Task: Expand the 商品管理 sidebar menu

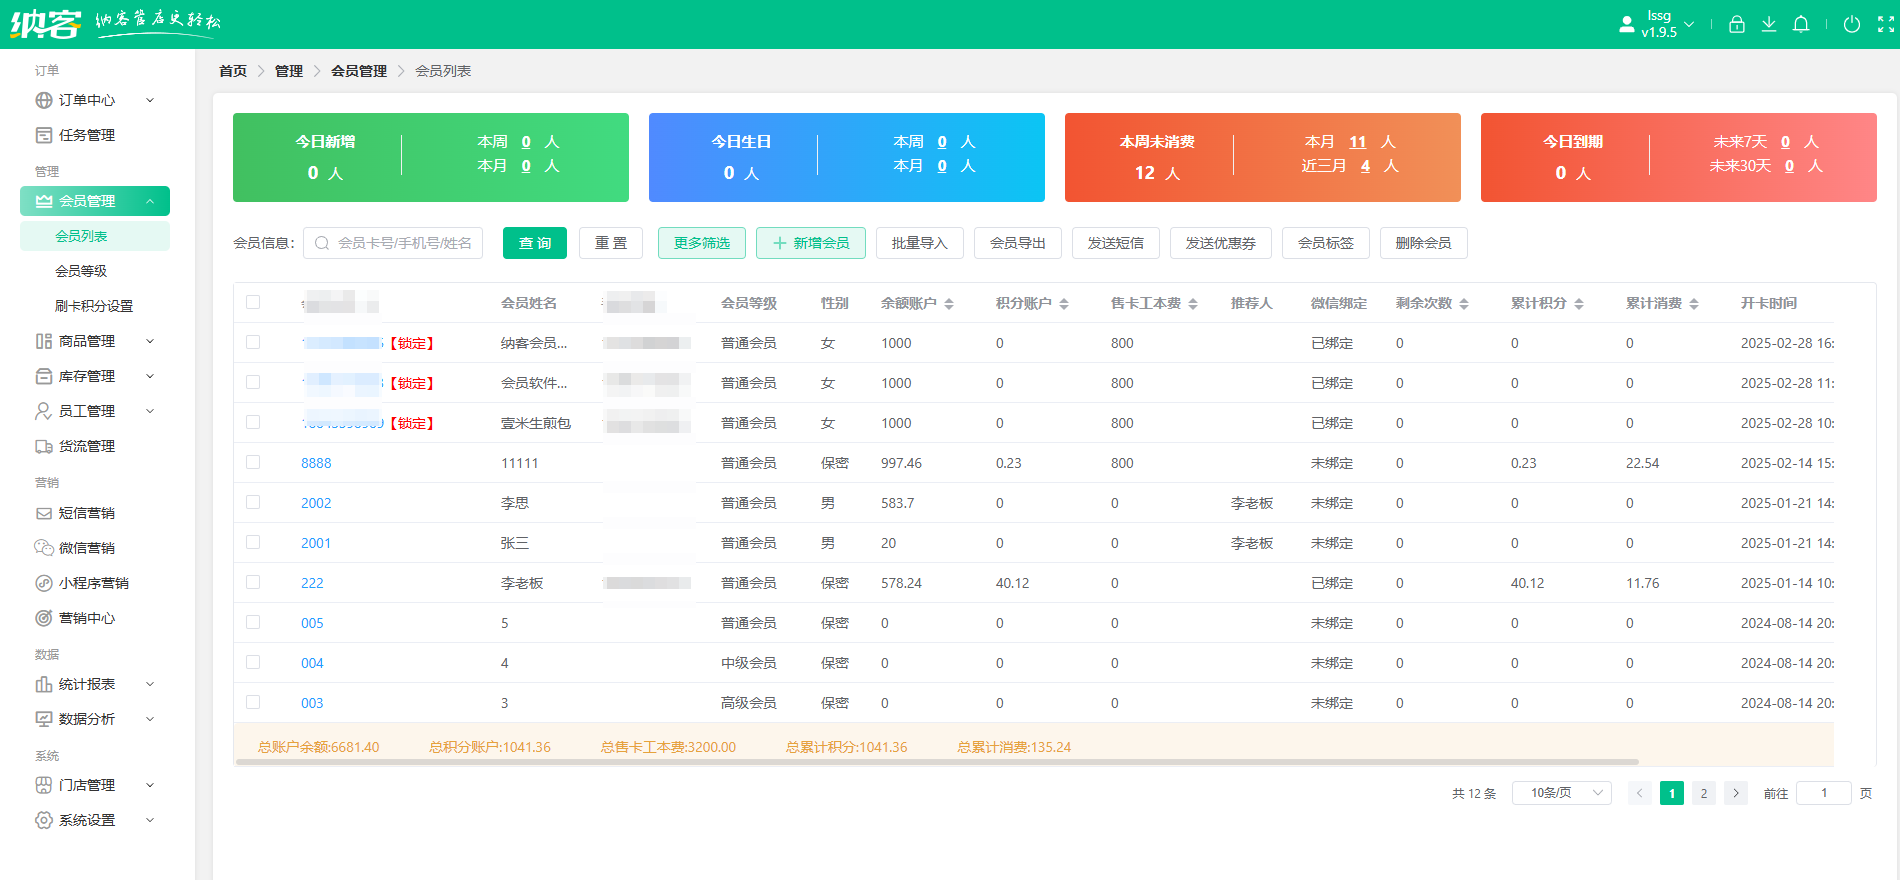Action: click(x=95, y=341)
